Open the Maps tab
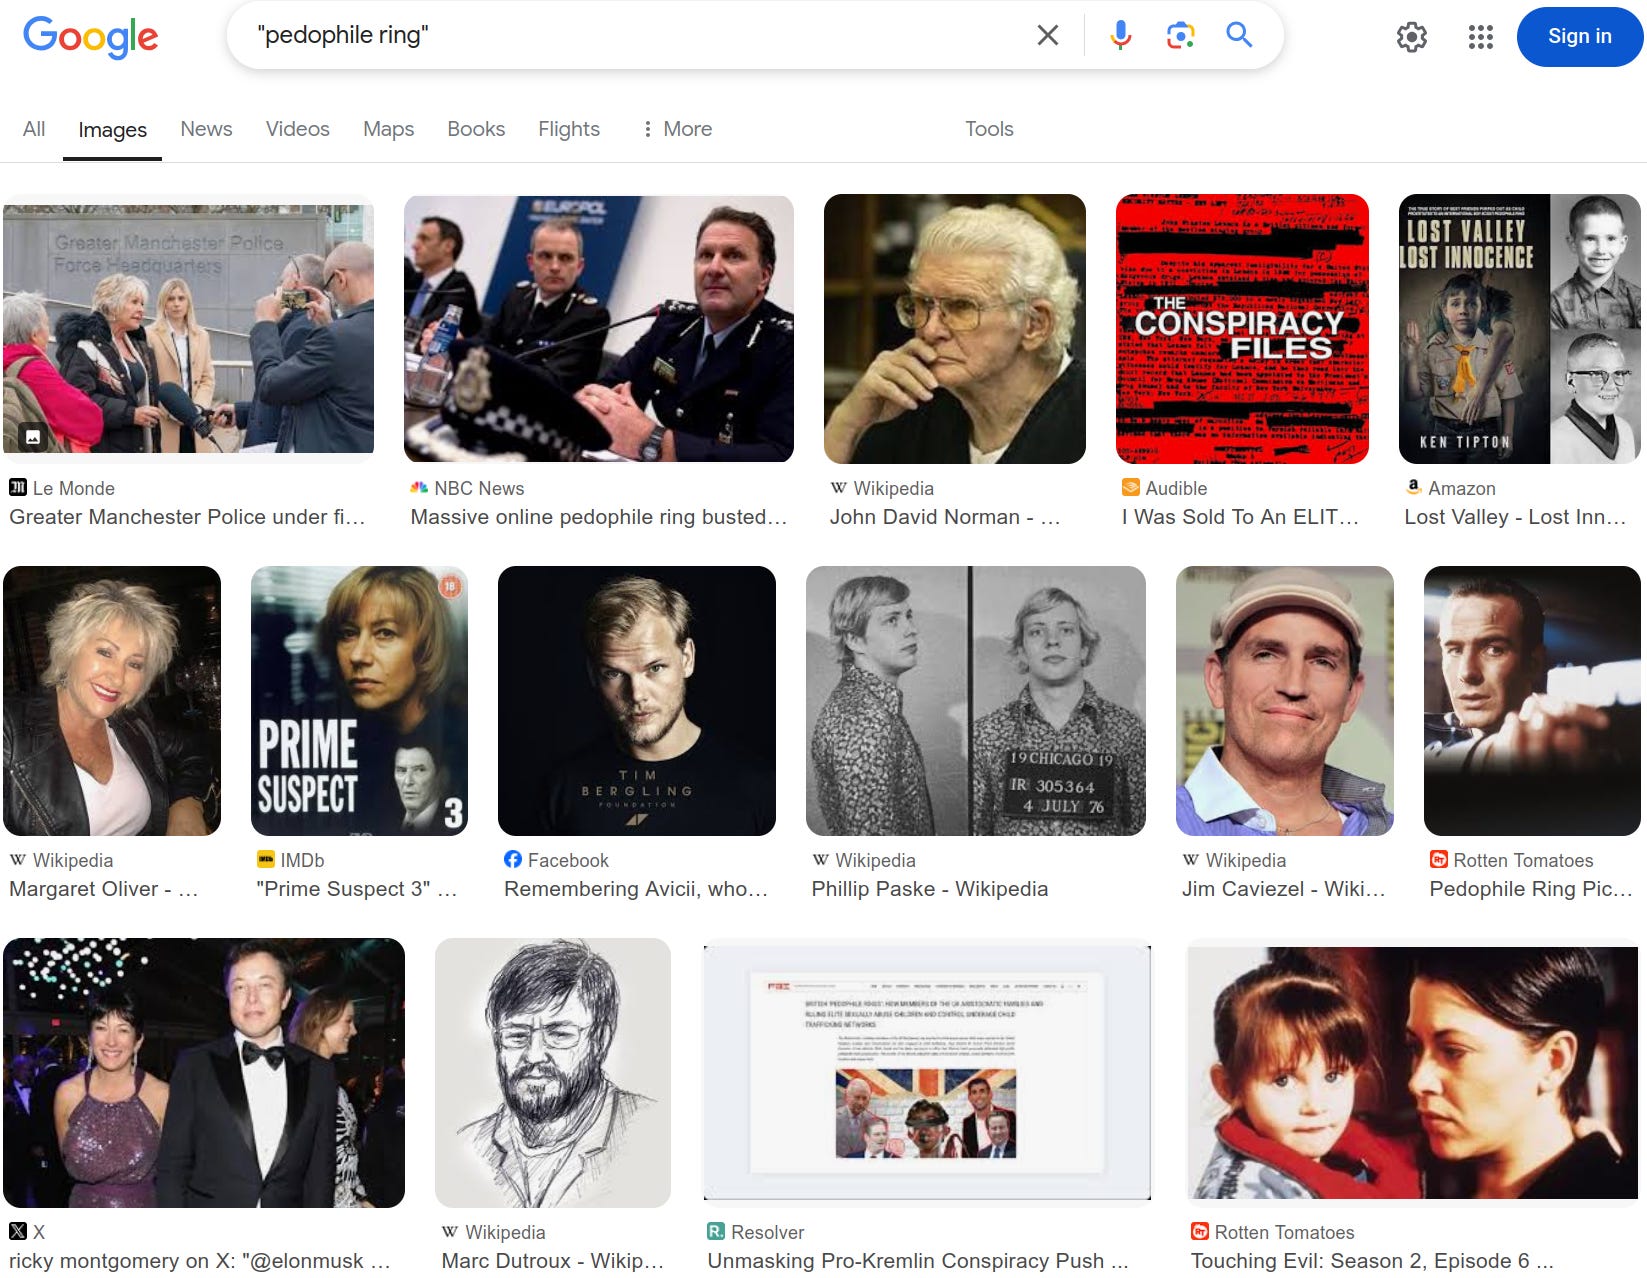Image resolution: width=1647 pixels, height=1278 pixels. (x=388, y=129)
